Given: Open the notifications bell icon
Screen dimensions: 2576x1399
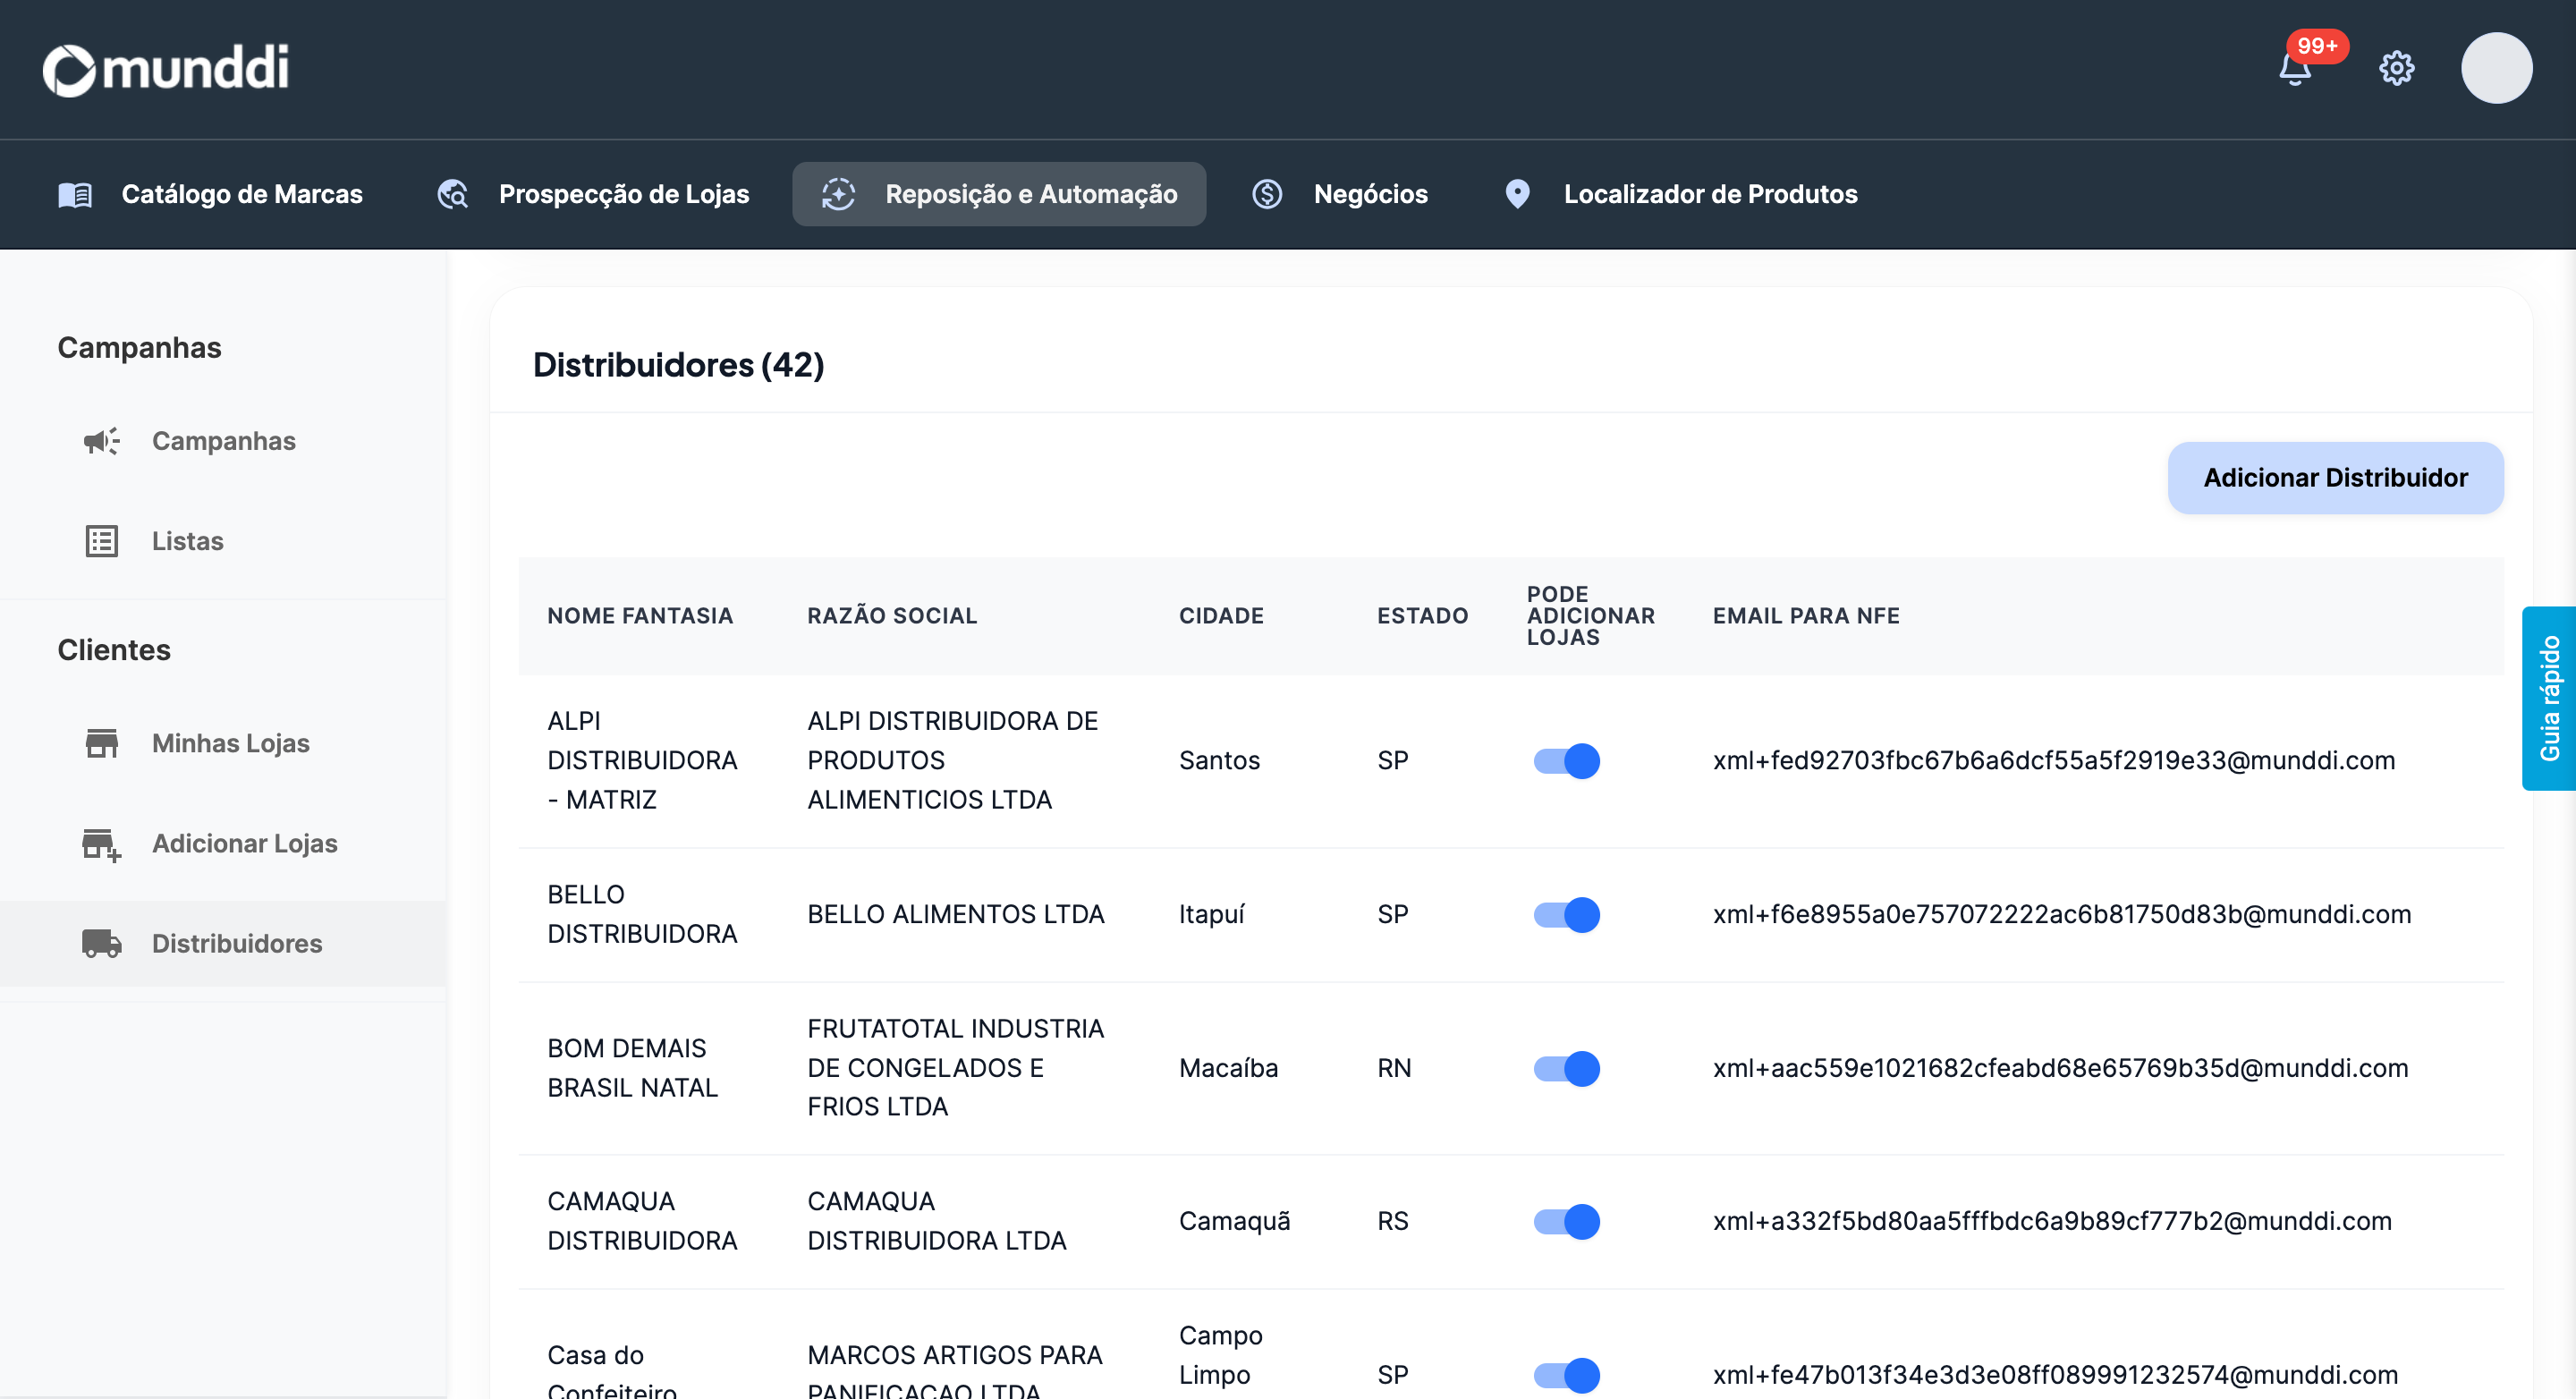Looking at the screenshot, I should (2294, 69).
